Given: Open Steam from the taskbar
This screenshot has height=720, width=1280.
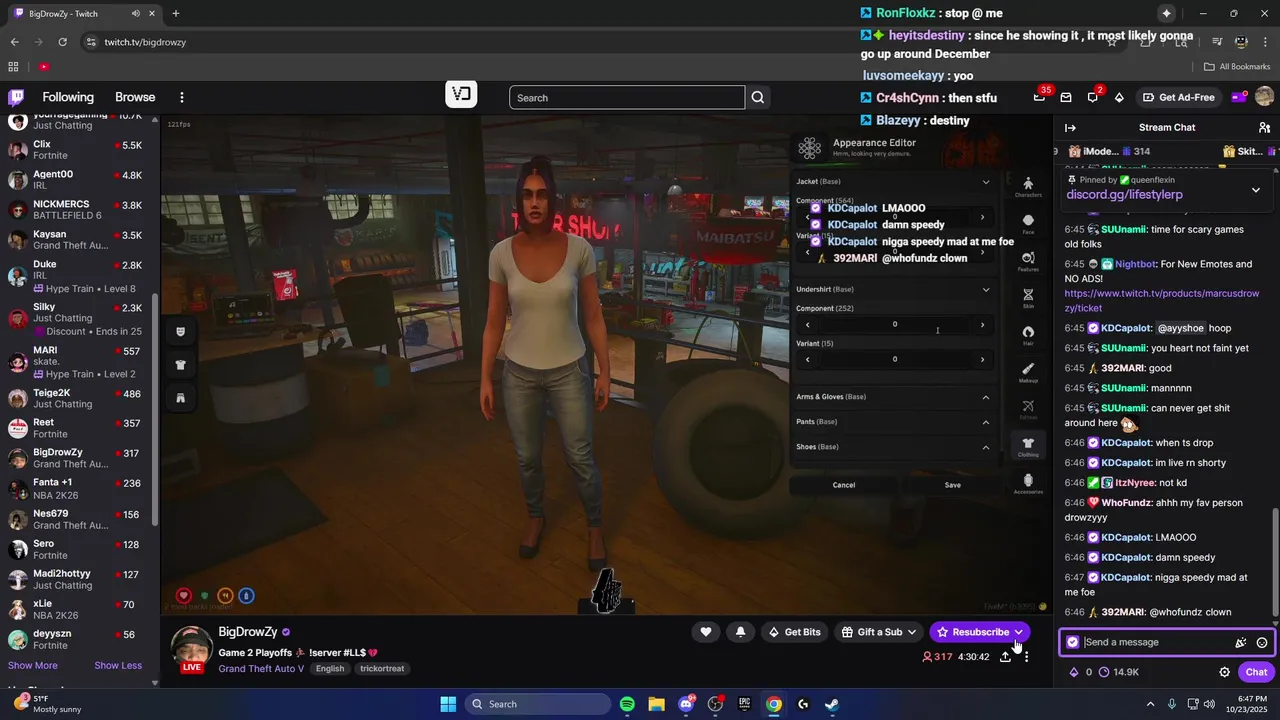Looking at the screenshot, I should (832, 704).
